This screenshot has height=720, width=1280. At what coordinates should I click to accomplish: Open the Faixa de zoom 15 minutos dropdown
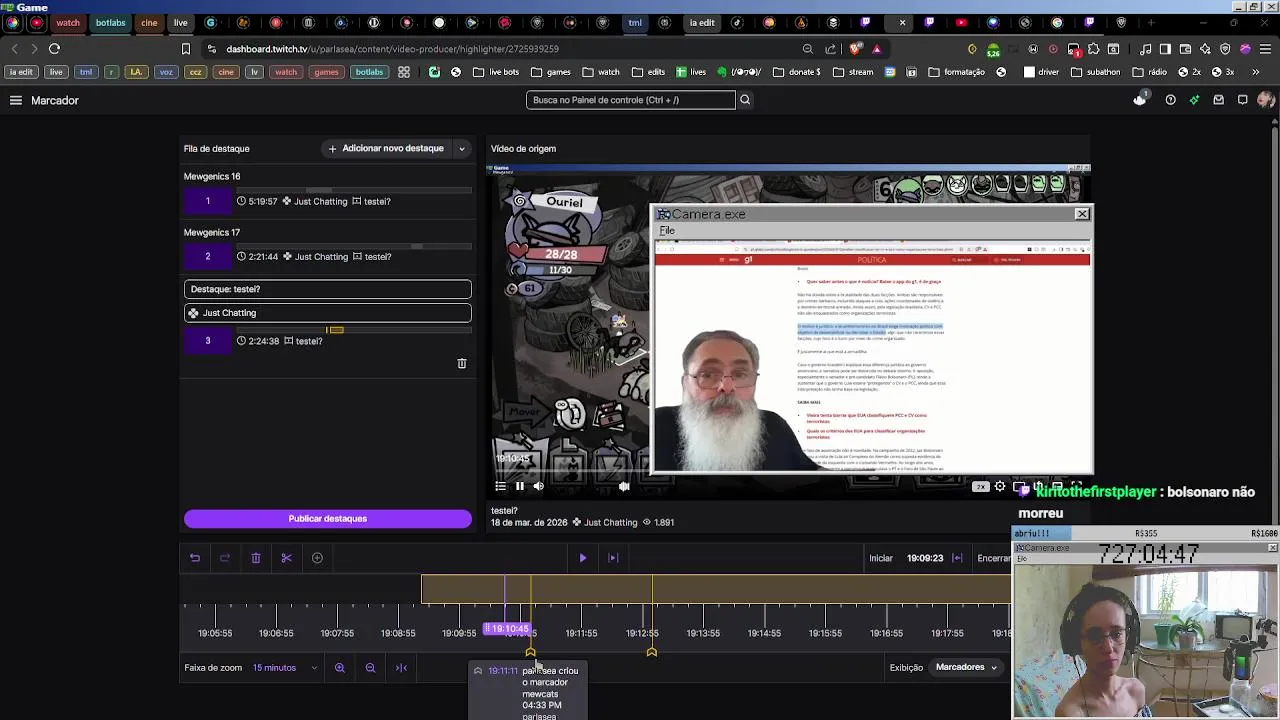point(285,668)
